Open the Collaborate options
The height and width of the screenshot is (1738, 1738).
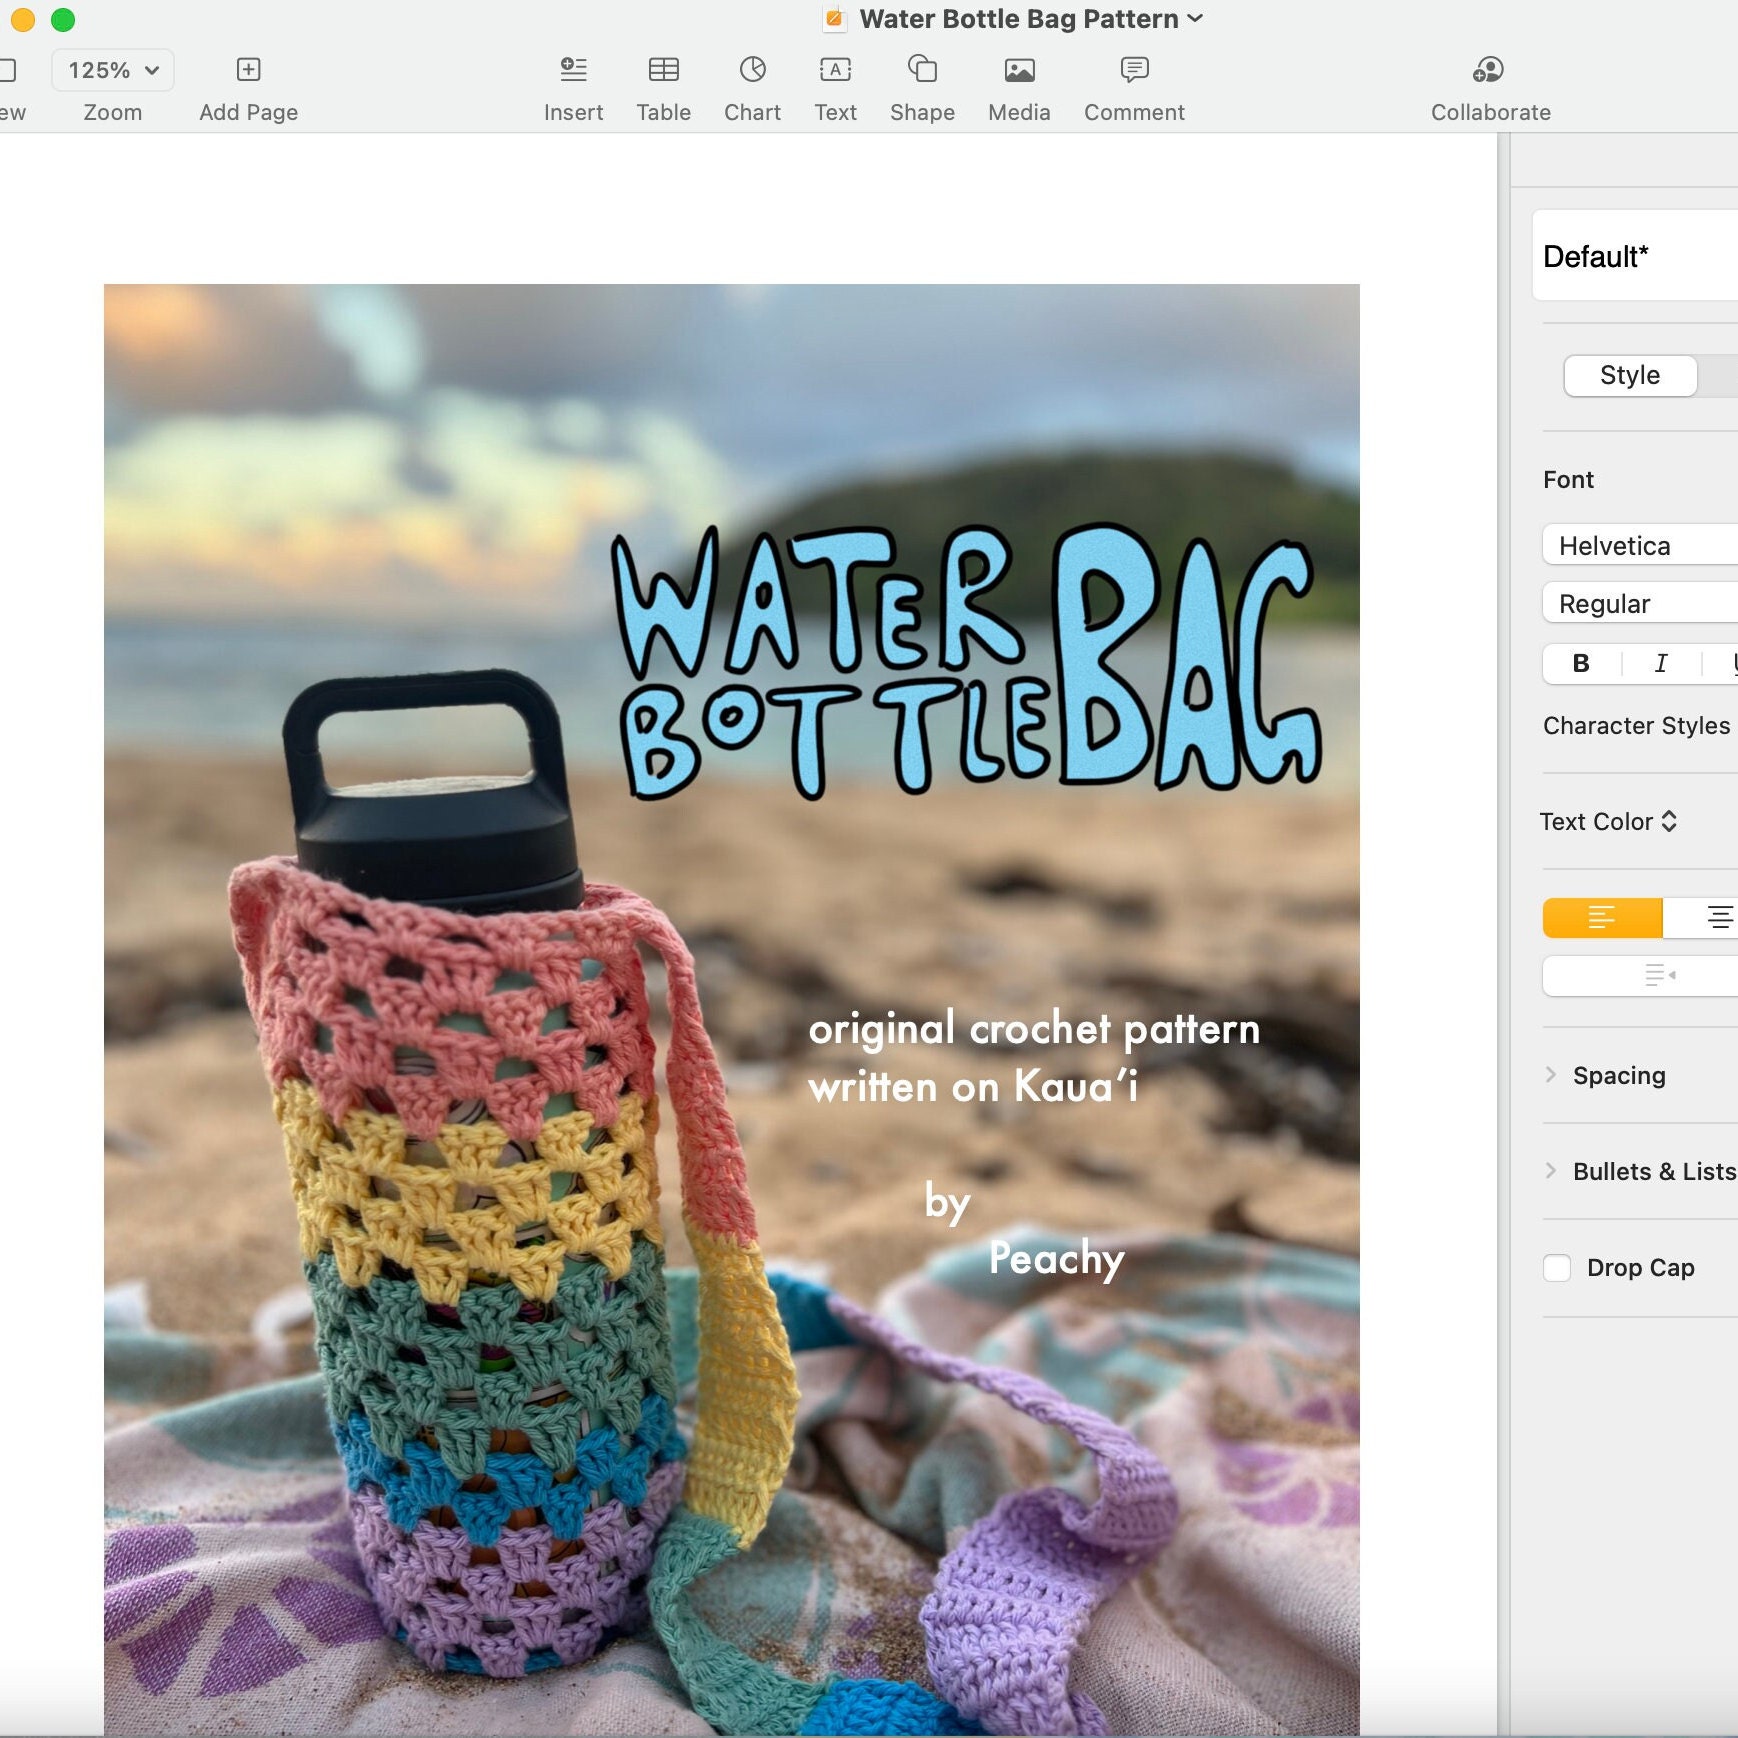coord(1489,69)
